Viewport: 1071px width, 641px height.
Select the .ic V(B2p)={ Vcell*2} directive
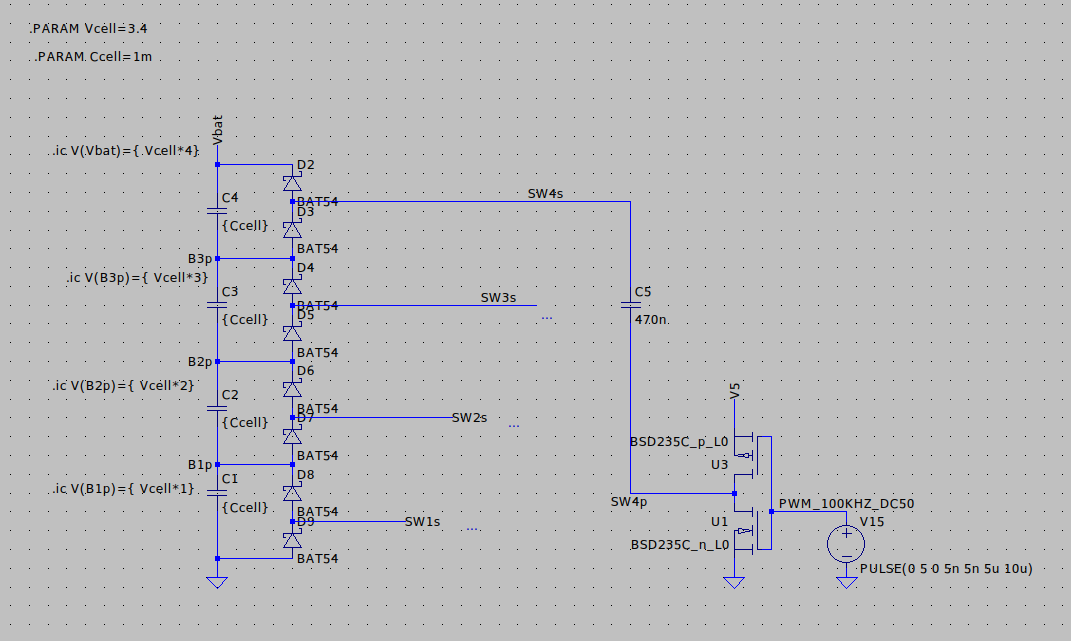coord(124,385)
